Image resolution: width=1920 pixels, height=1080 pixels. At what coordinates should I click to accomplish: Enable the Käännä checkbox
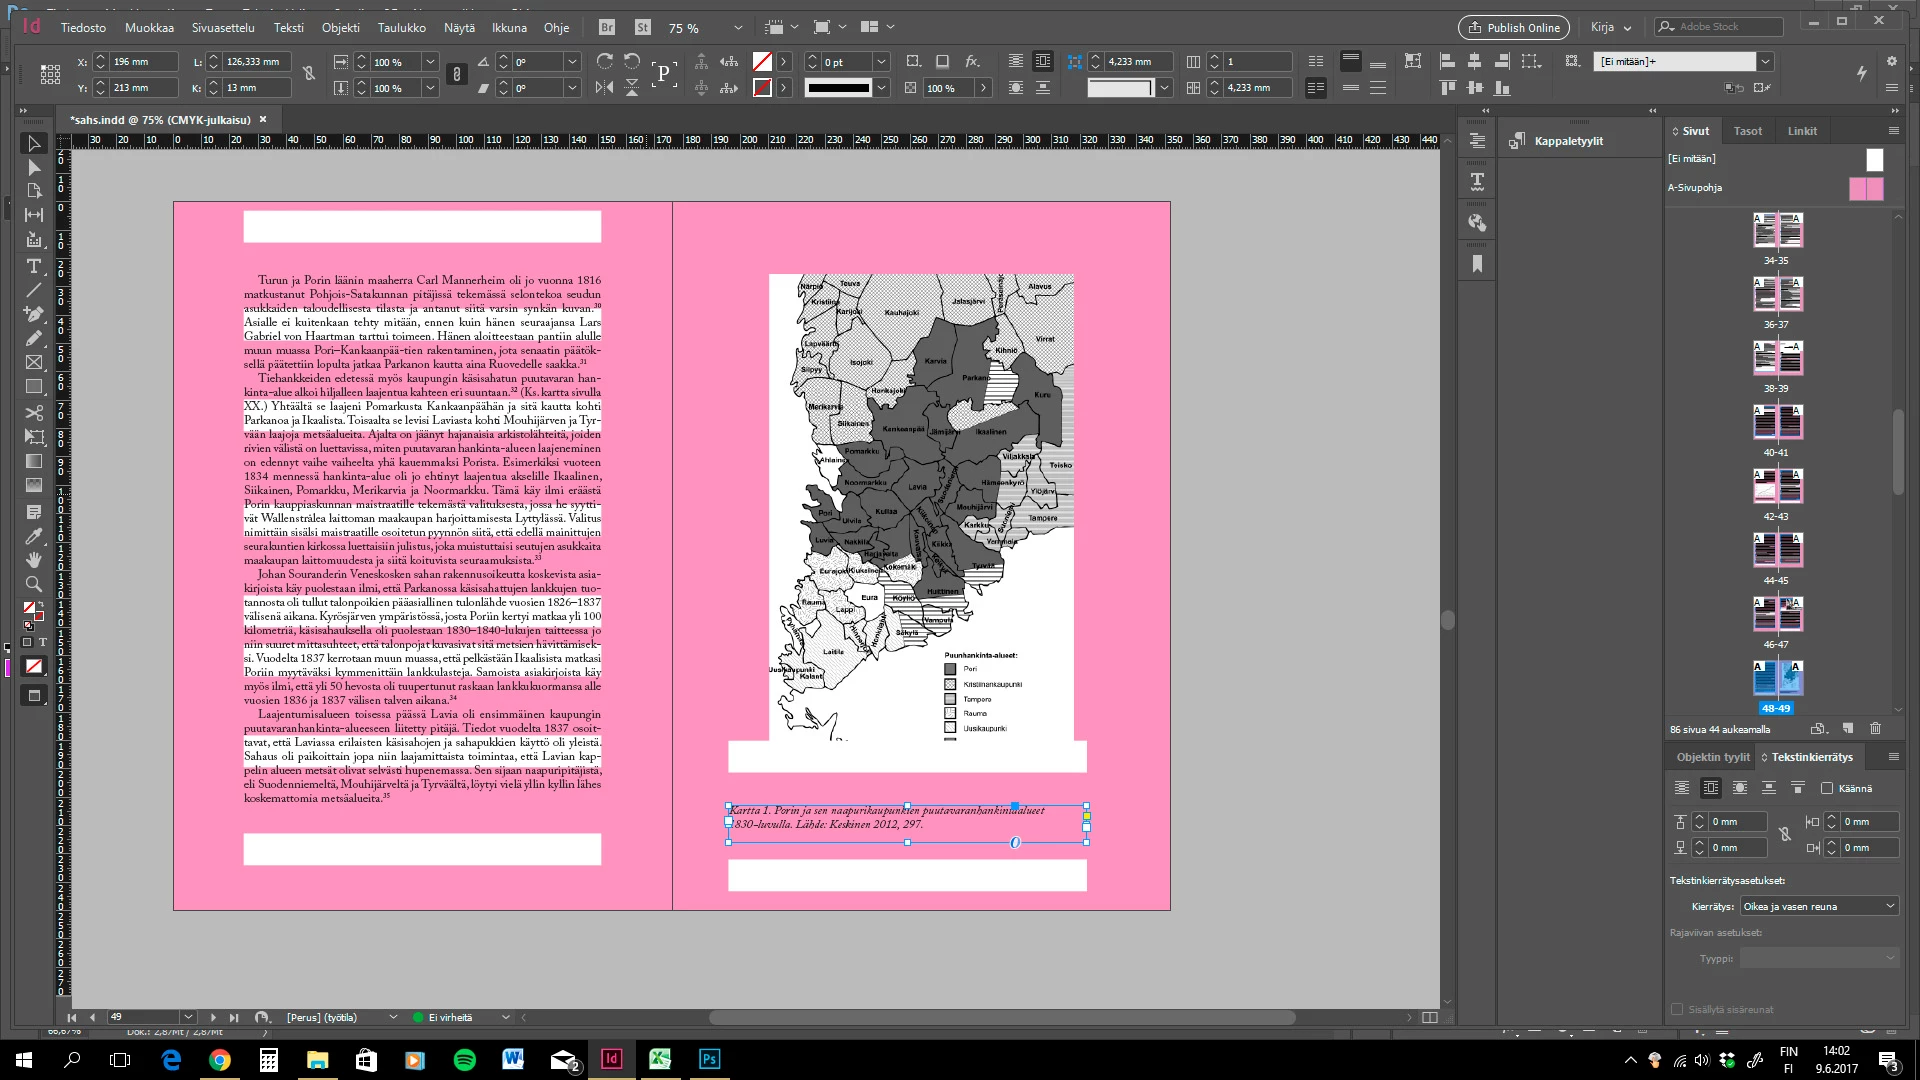(1827, 788)
